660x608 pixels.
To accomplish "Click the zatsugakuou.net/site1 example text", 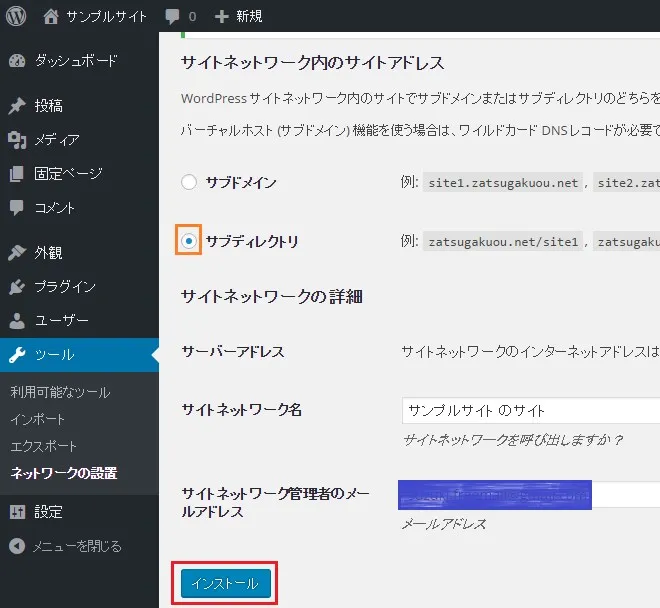I will tap(503, 242).
